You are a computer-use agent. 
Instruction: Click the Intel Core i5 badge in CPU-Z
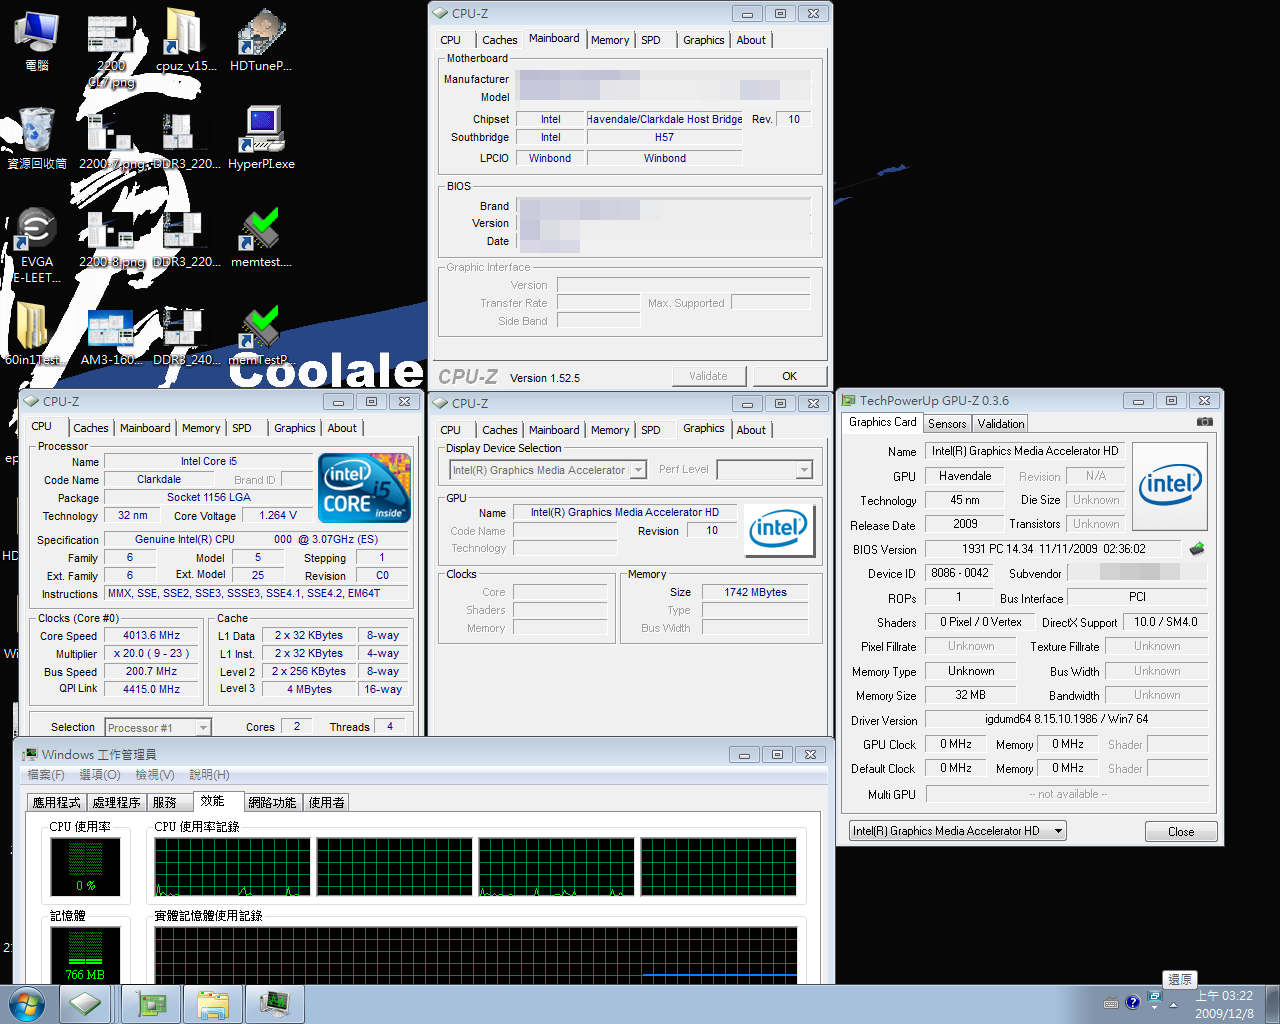pyautogui.click(x=364, y=488)
